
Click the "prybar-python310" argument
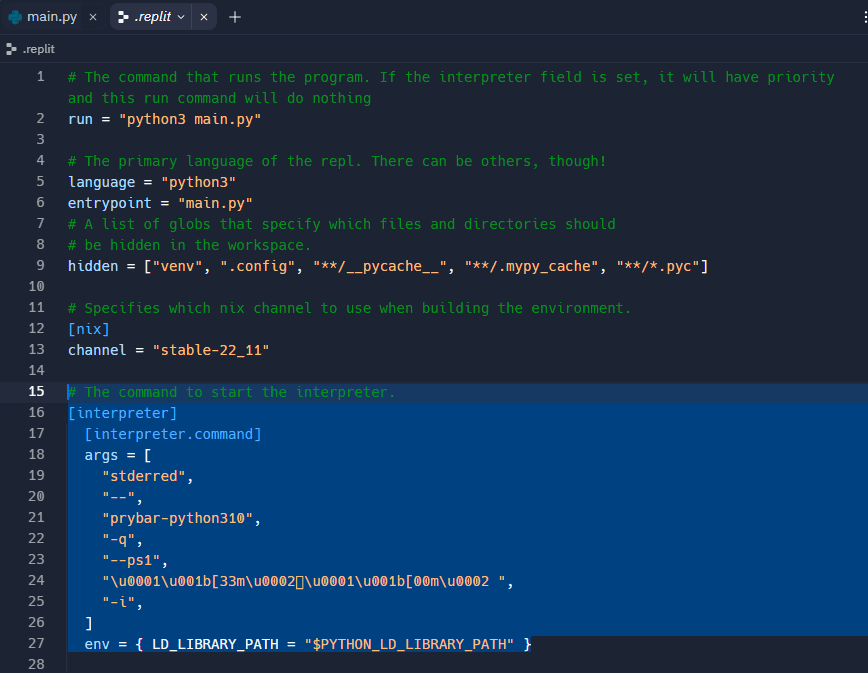coord(177,518)
